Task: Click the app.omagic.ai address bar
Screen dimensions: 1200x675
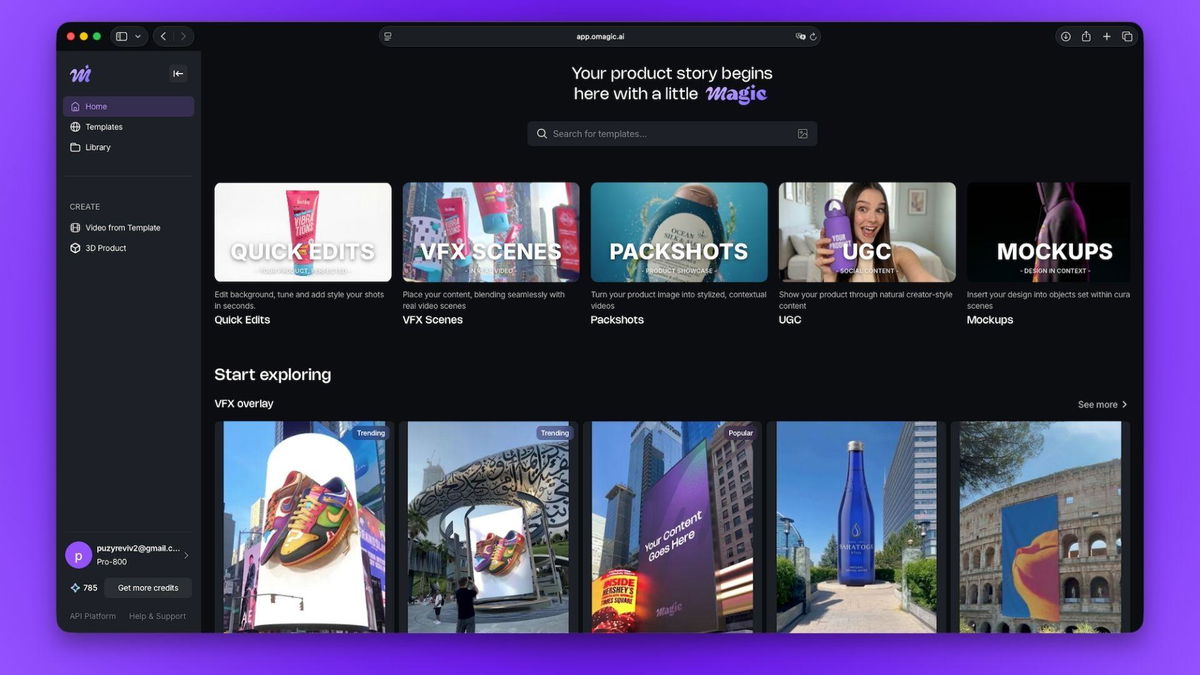Action: 600,36
